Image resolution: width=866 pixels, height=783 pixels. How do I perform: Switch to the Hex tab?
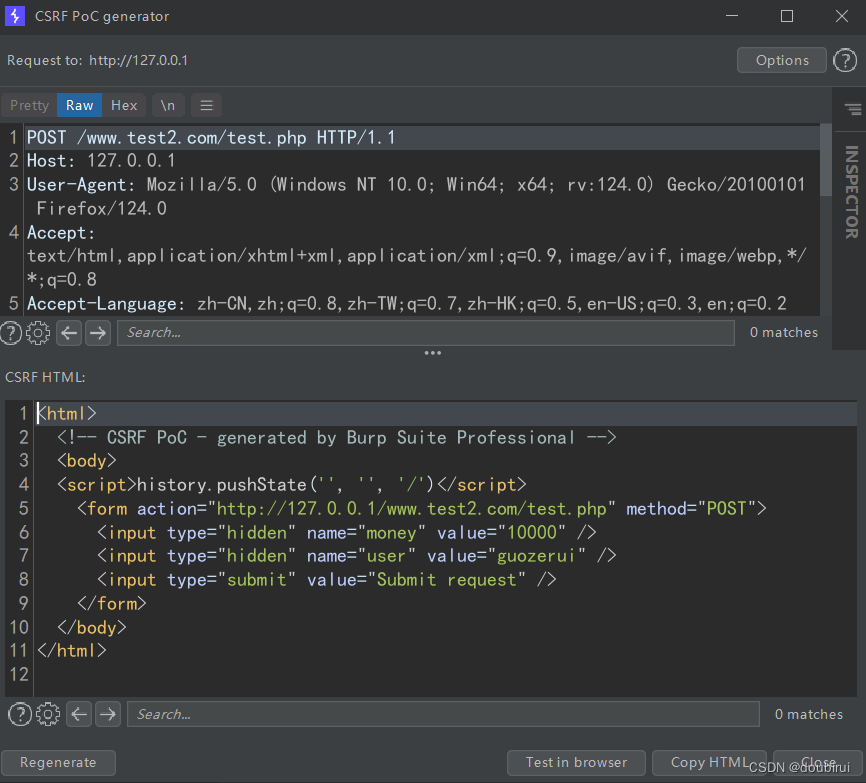click(x=124, y=105)
